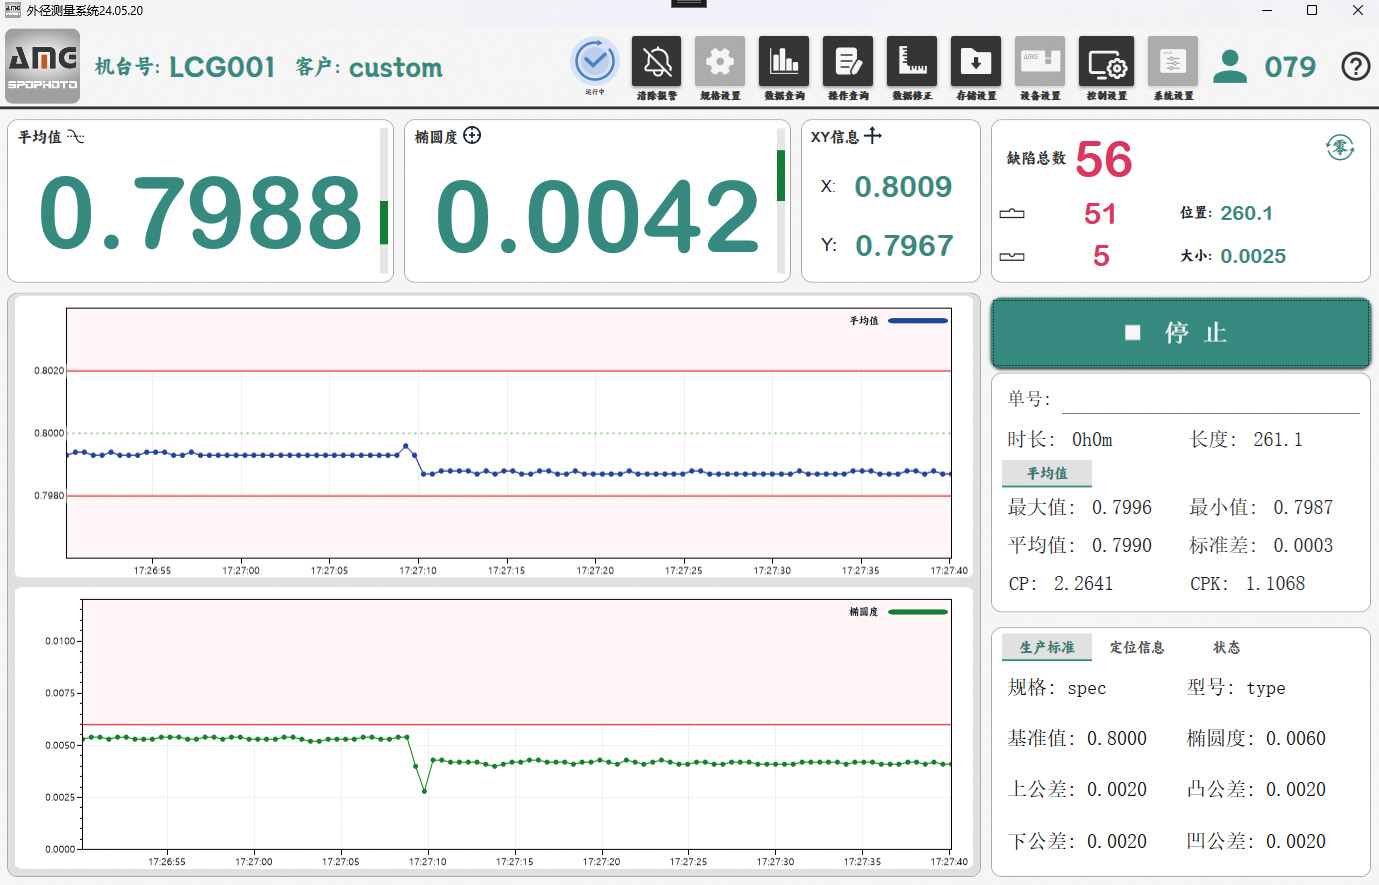The width and height of the screenshot is (1379, 885).
Task: Click the running status indicator icon
Action: click(594, 62)
